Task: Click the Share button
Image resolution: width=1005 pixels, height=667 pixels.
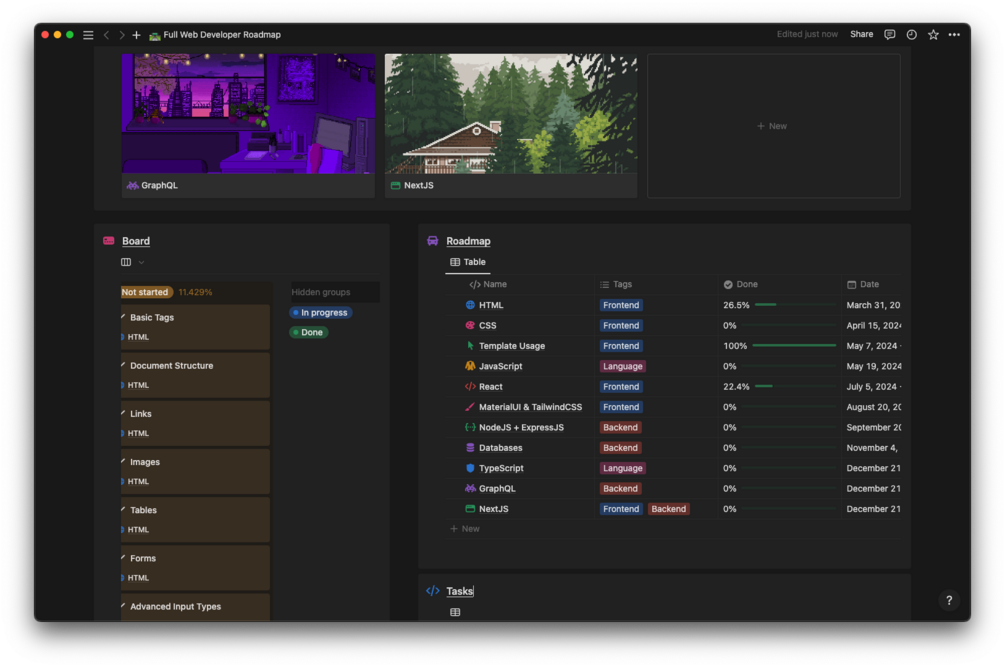Action: (x=861, y=35)
